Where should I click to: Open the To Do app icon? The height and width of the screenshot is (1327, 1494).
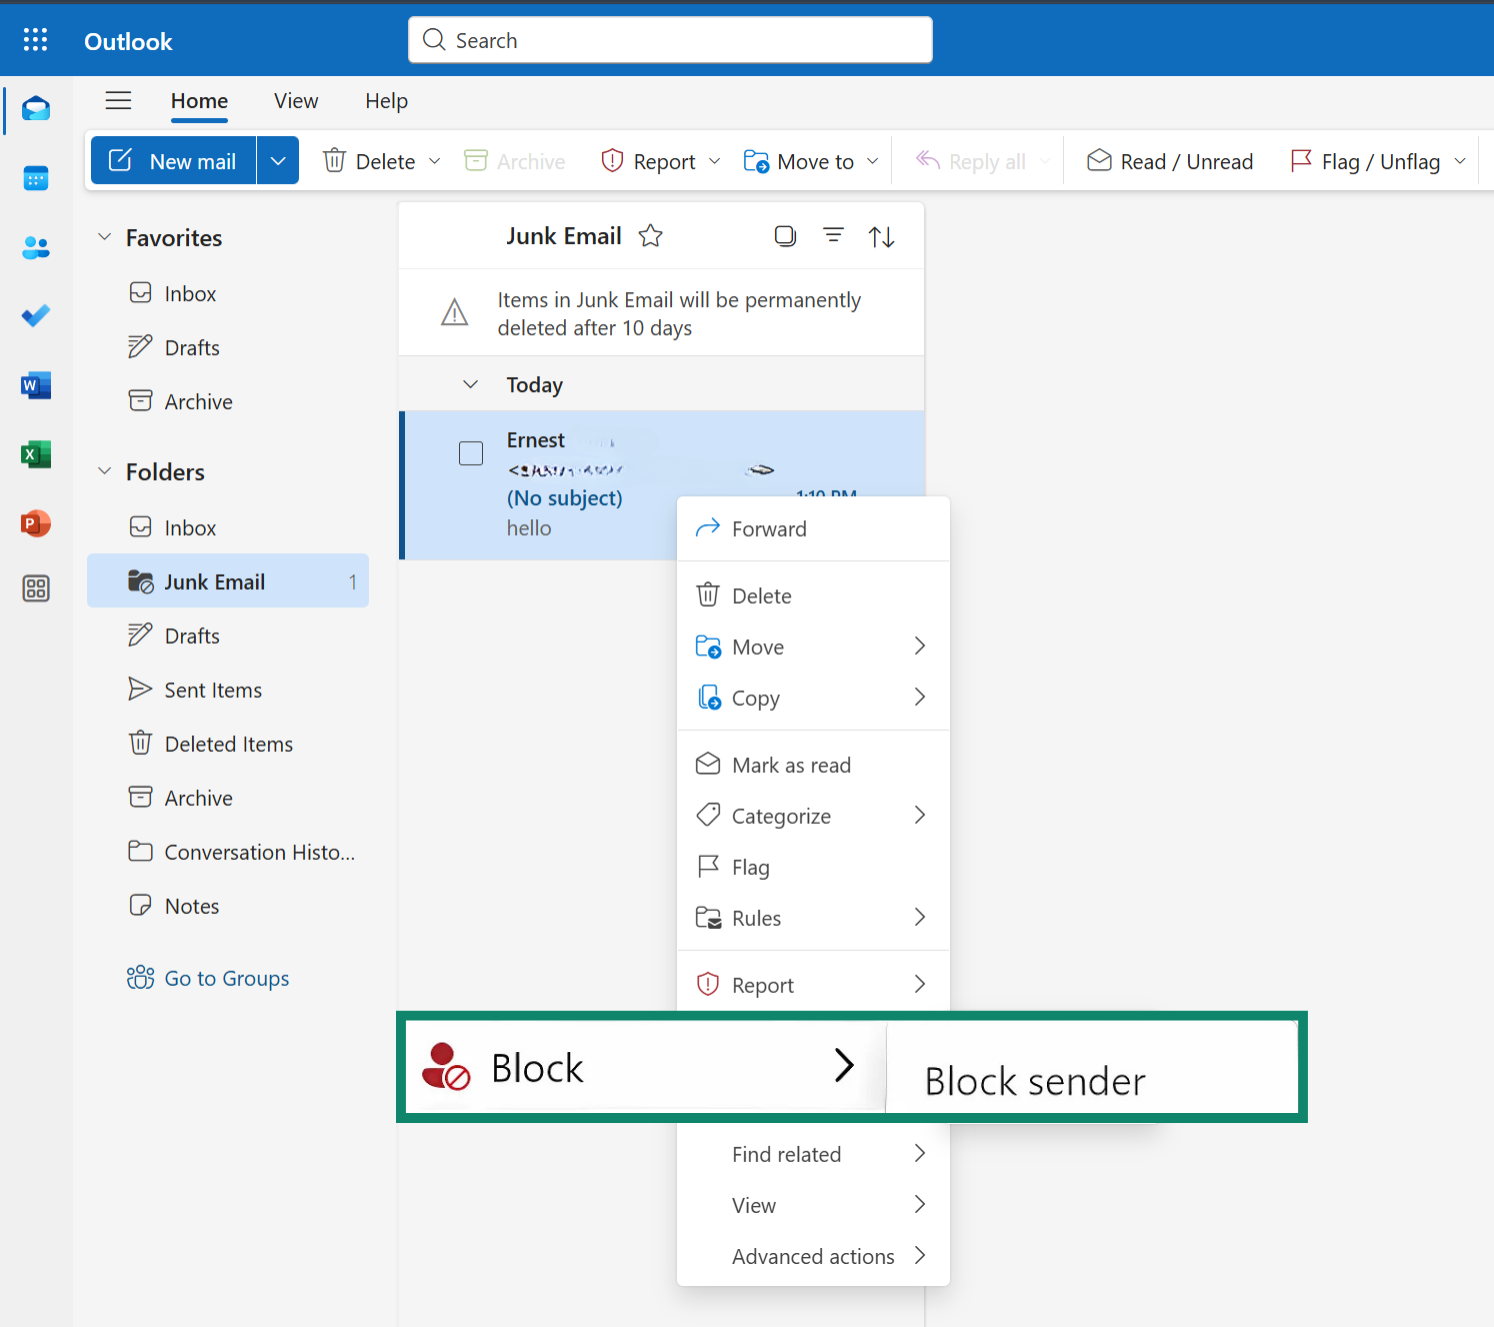[35, 316]
